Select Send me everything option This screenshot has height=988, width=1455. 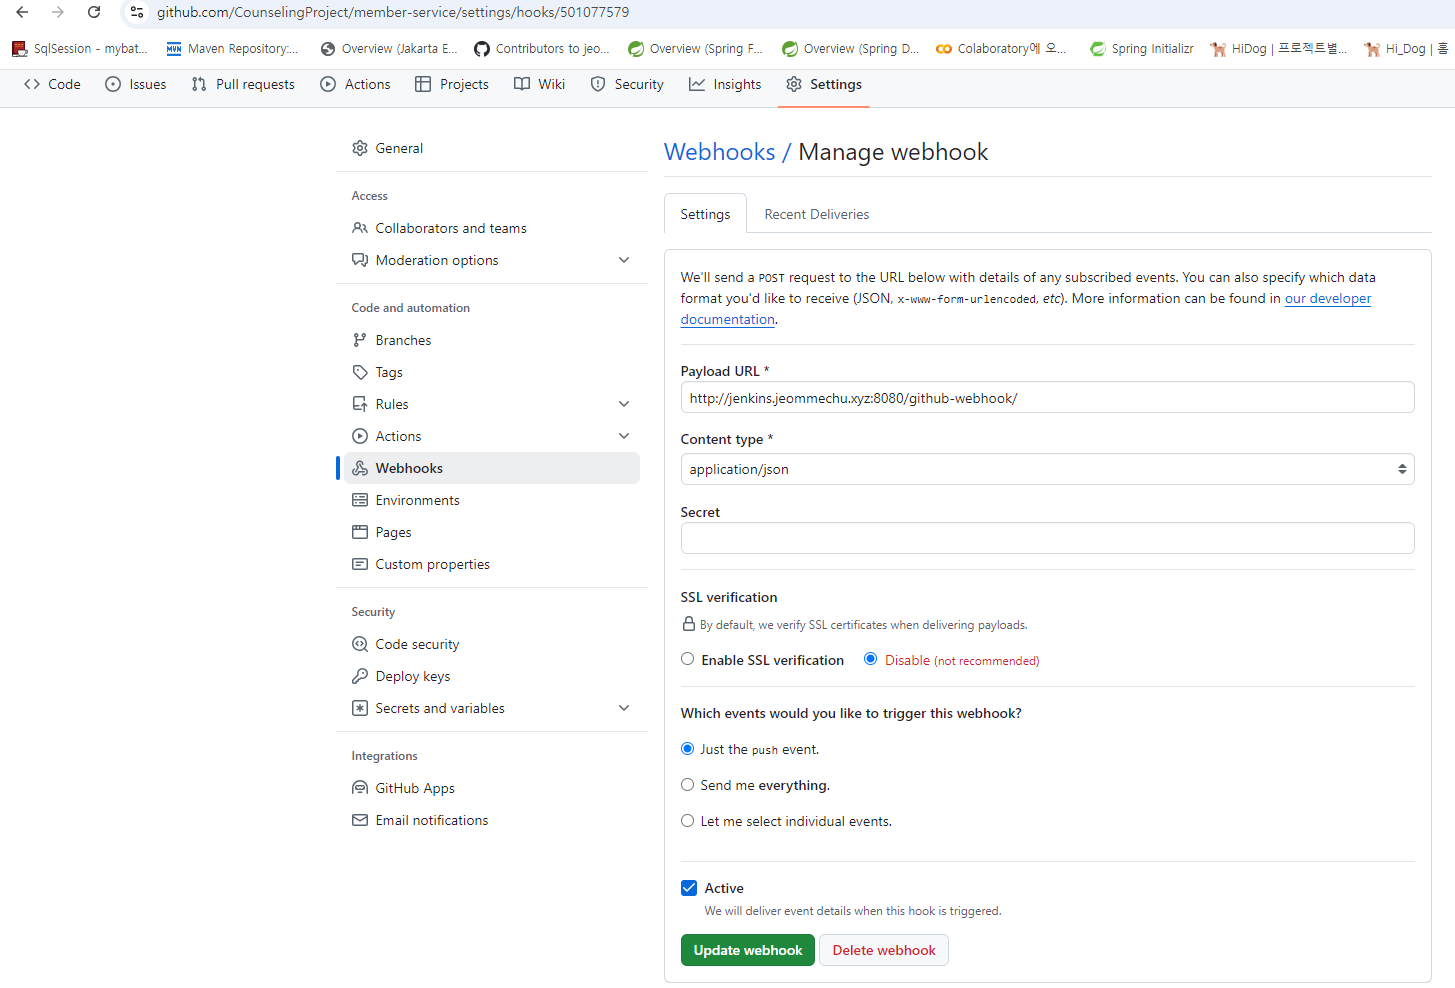point(687,784)
